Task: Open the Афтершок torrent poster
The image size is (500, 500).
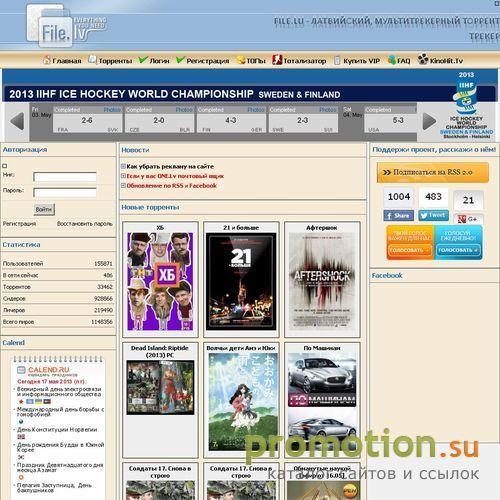Action: pyautogui.click(x=322, y=282)
